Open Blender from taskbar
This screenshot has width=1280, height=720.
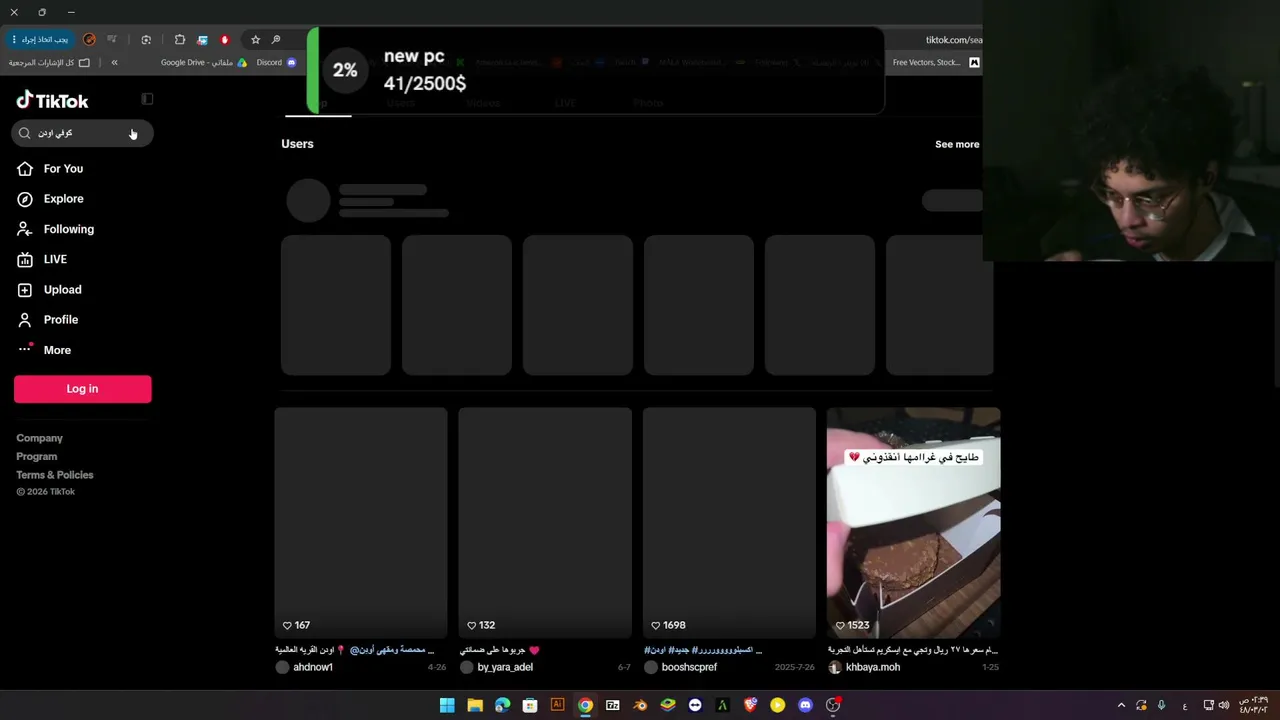pyautogui.click(x=640, y=705)
